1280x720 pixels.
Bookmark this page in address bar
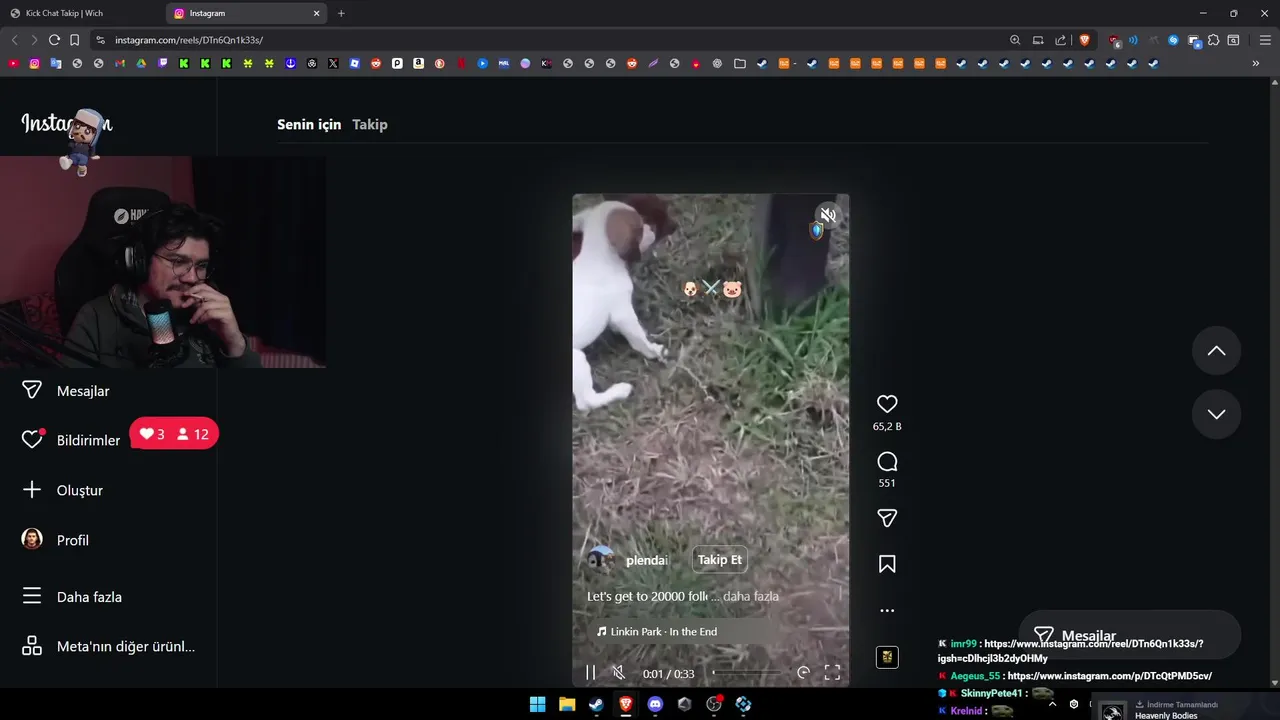[x=74, y=40]
